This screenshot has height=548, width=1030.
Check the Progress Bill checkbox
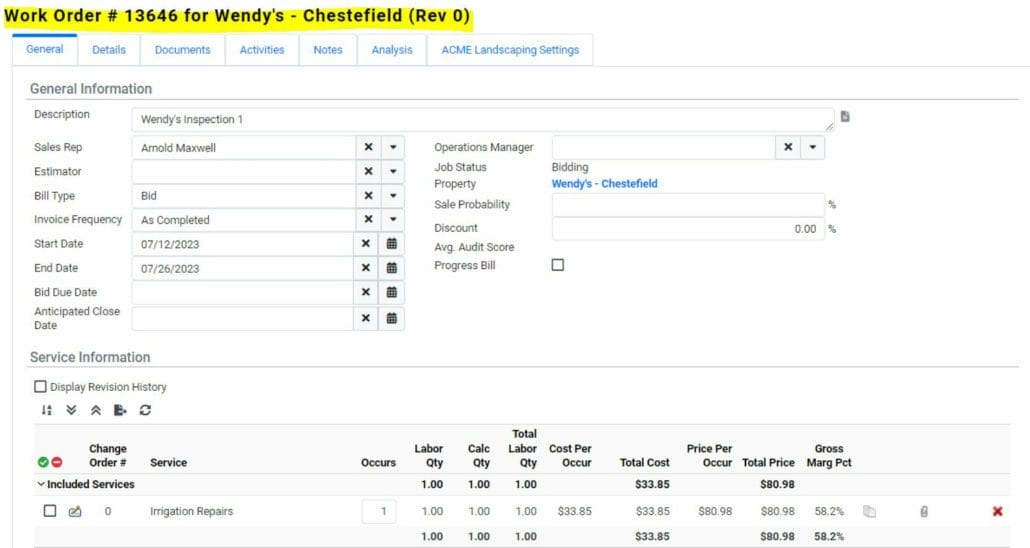tap(558, 265)
